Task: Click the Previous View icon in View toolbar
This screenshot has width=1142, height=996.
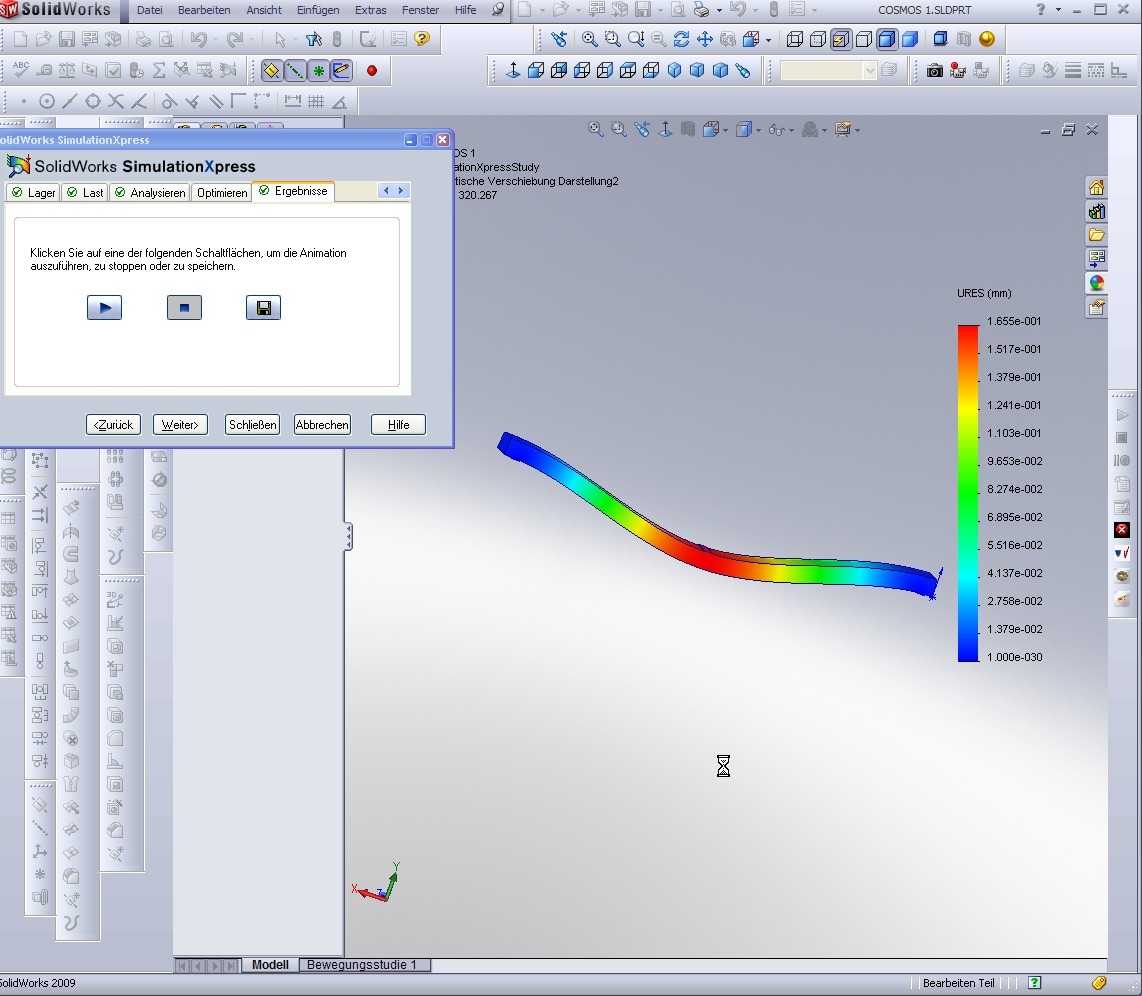Action: (x=559, y=39)
